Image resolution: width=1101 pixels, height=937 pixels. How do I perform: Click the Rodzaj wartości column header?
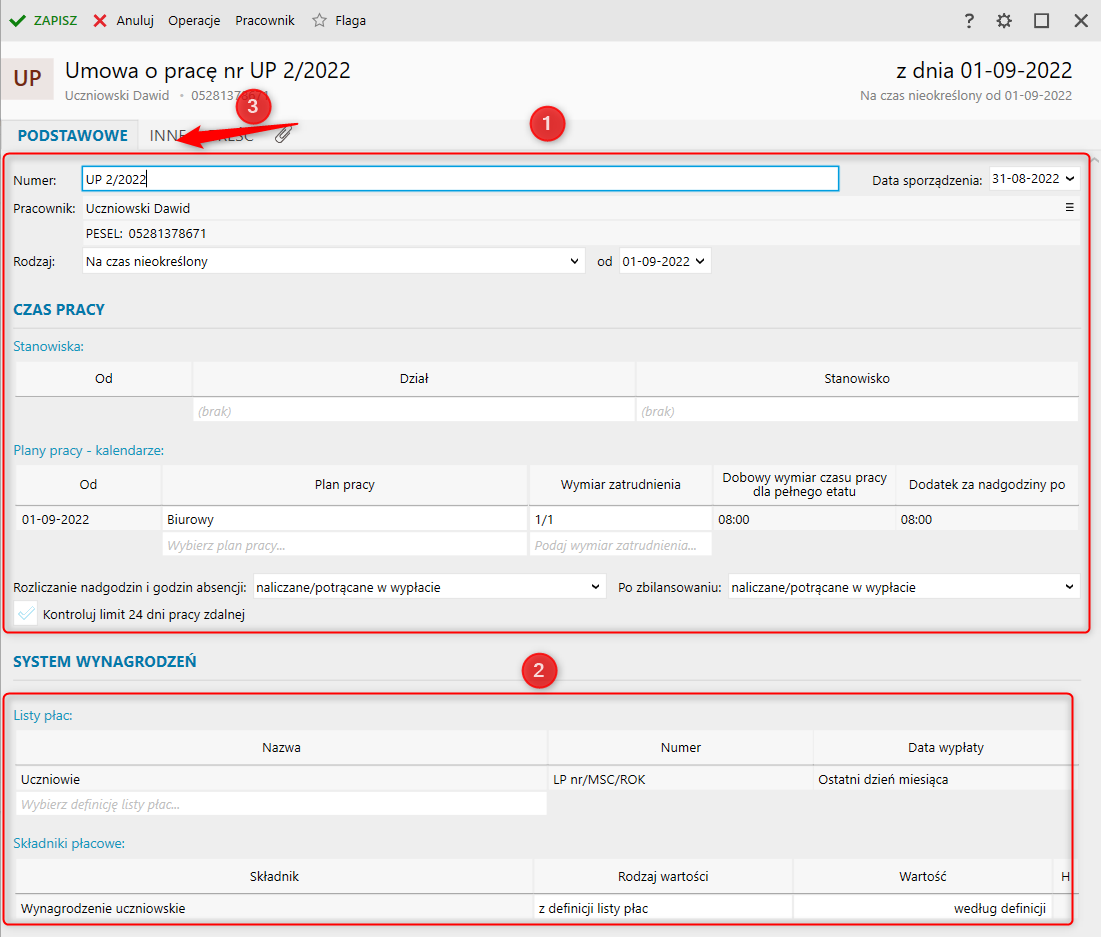(x=663, y=876)
